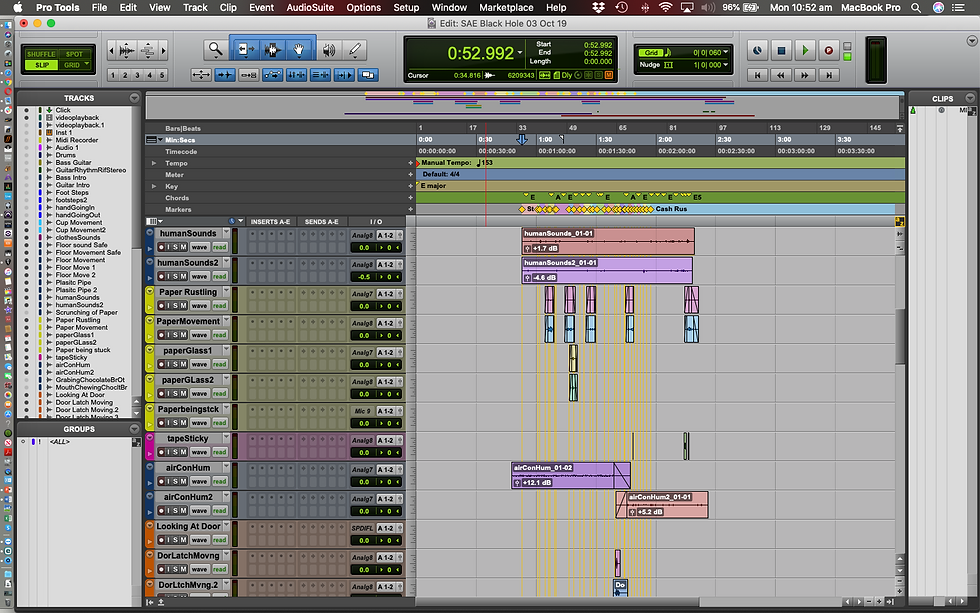Image resolution: width=980 pixels, height=613 pixels.
Task: Record-enable the airConHum2 track
Action: 161,511
